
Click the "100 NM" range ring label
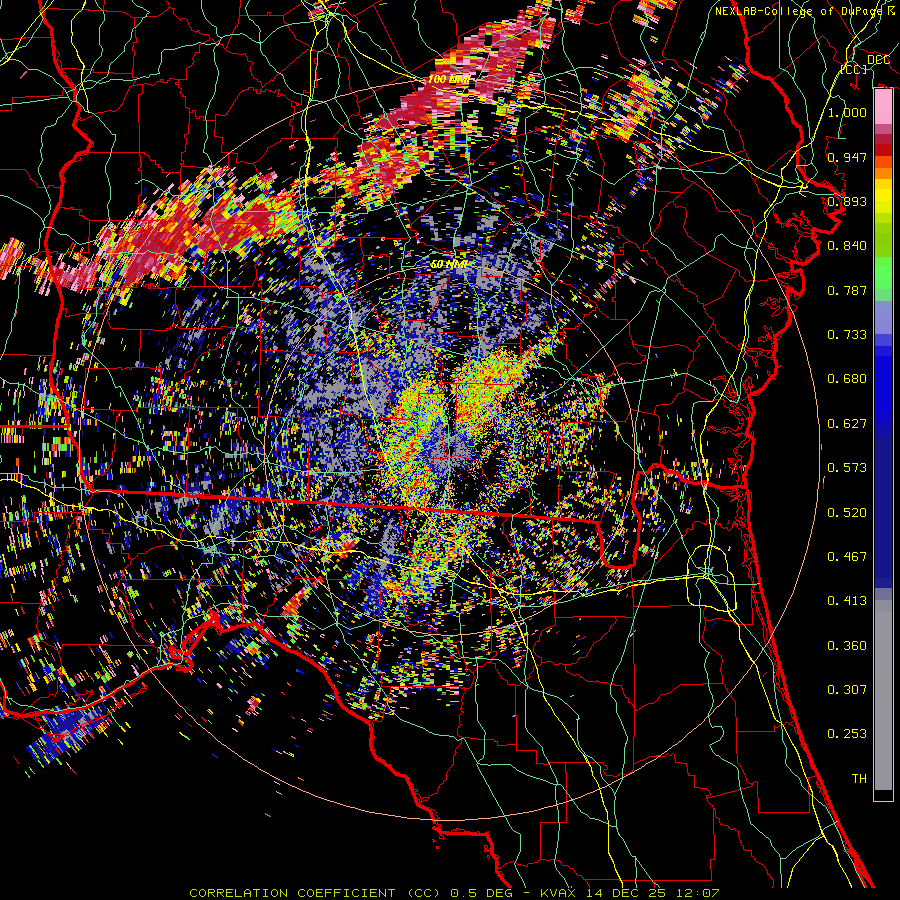[x=448, y=80]
